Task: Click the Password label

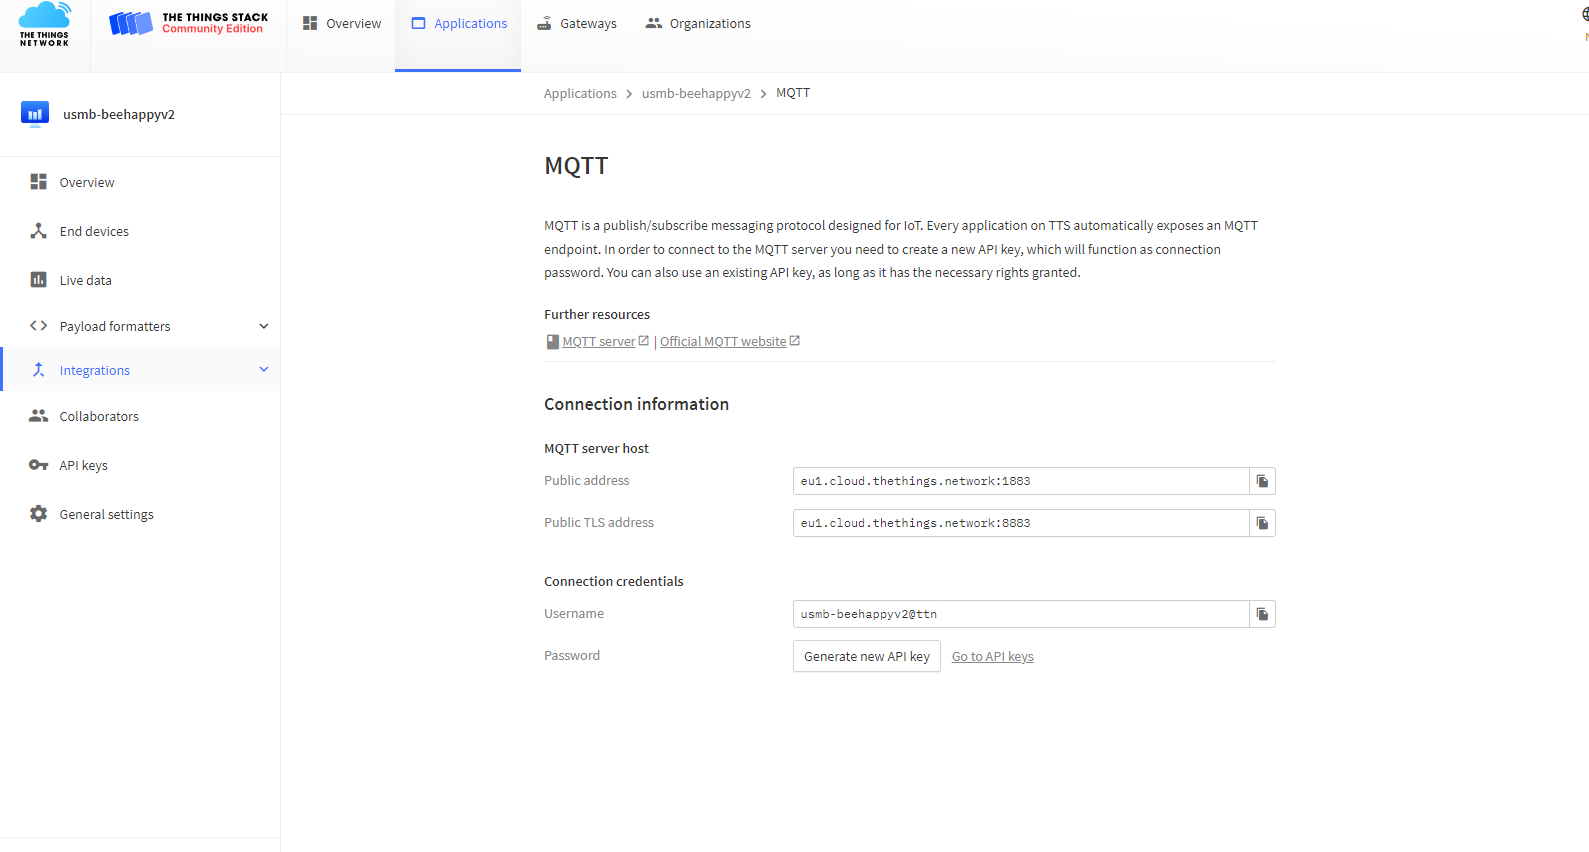Action: [572, 656]
